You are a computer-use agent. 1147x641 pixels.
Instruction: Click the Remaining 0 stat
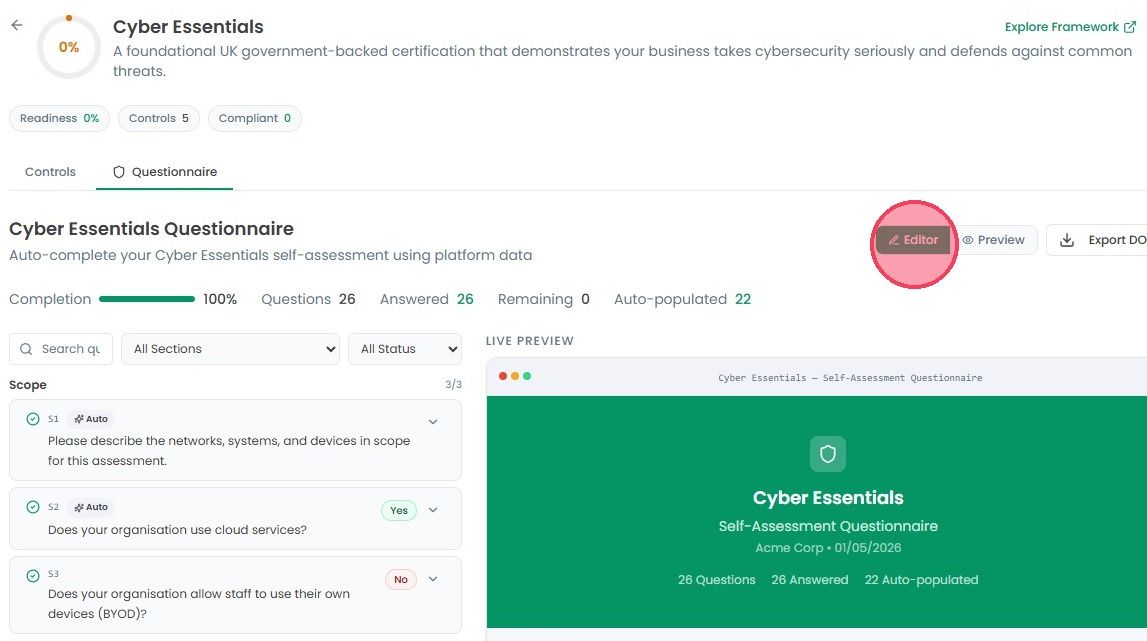click(544, 299)
